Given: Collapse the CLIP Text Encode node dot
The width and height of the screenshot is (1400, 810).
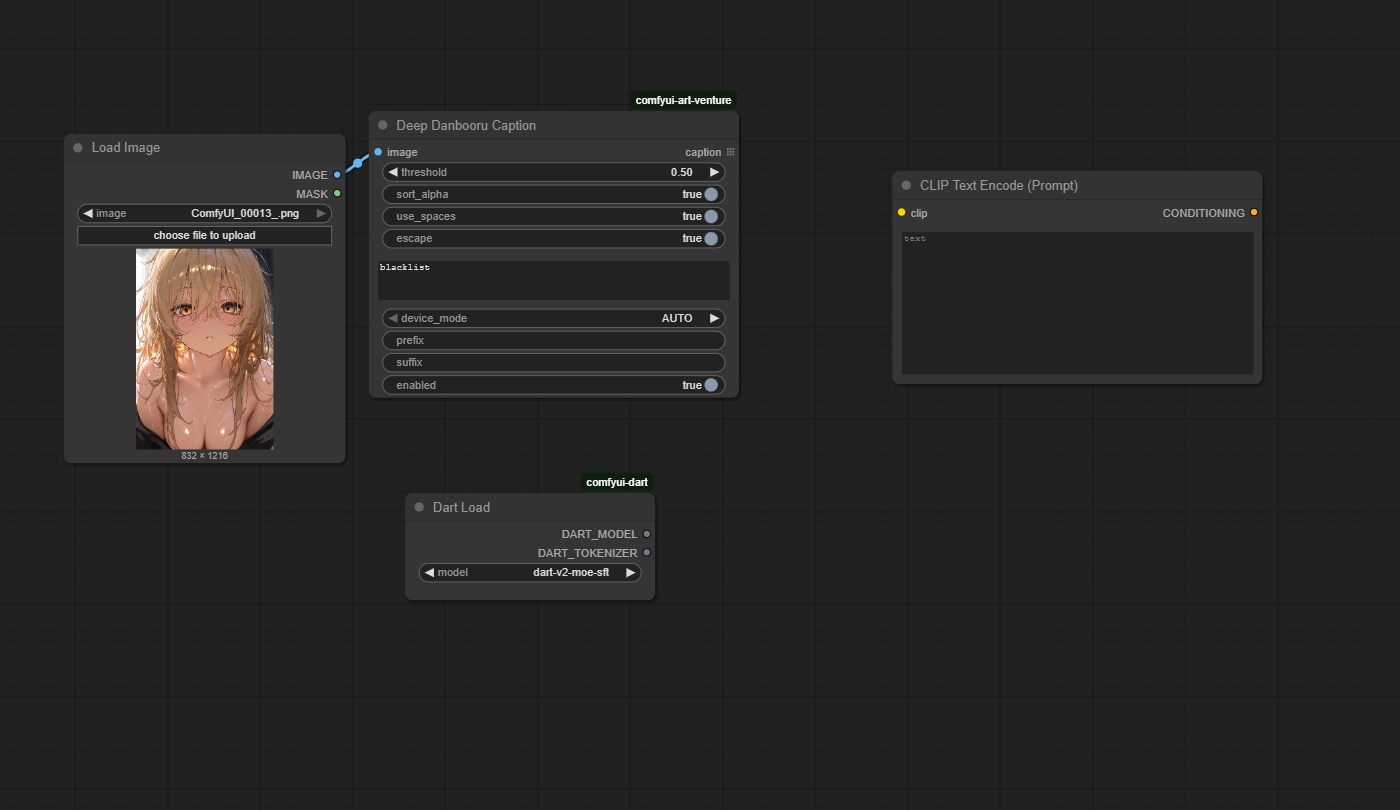Looking at the screenshot, I should click(x=907, y=186).
